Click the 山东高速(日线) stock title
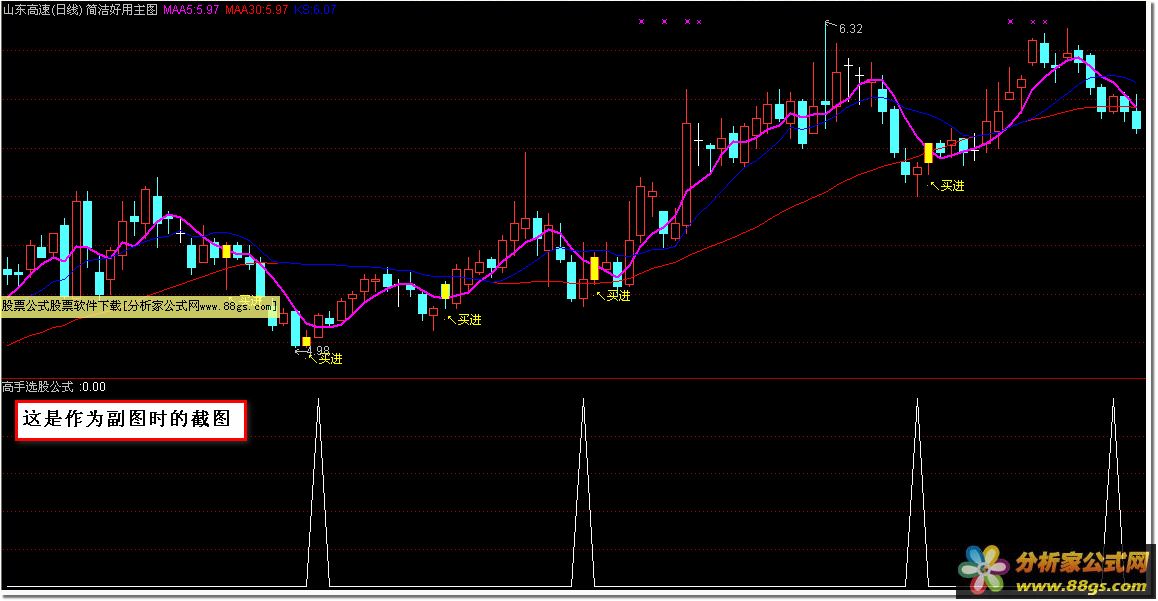Viewport: 1158px width, 601px height. point(42,9)
